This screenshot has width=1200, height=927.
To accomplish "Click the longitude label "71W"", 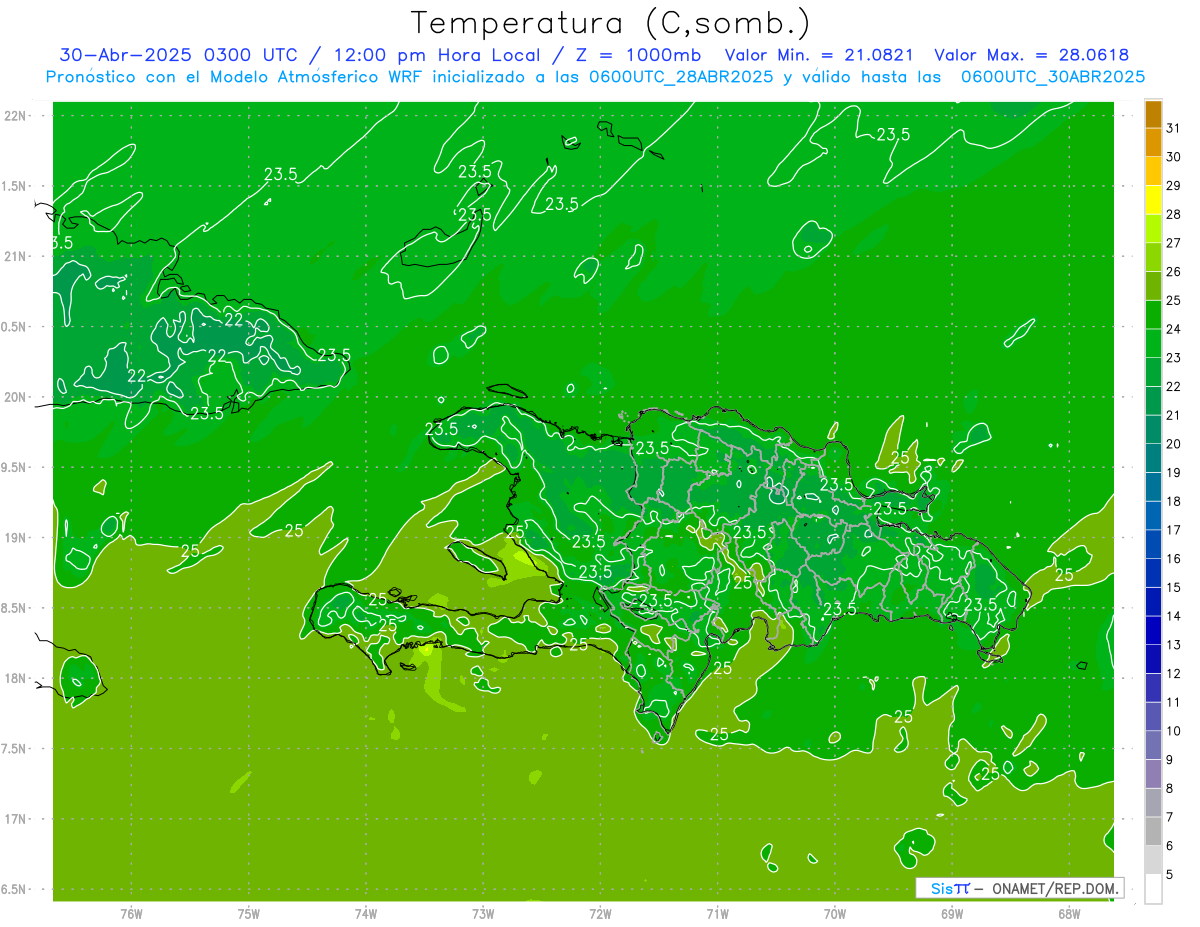I will (x=717, y=914).
